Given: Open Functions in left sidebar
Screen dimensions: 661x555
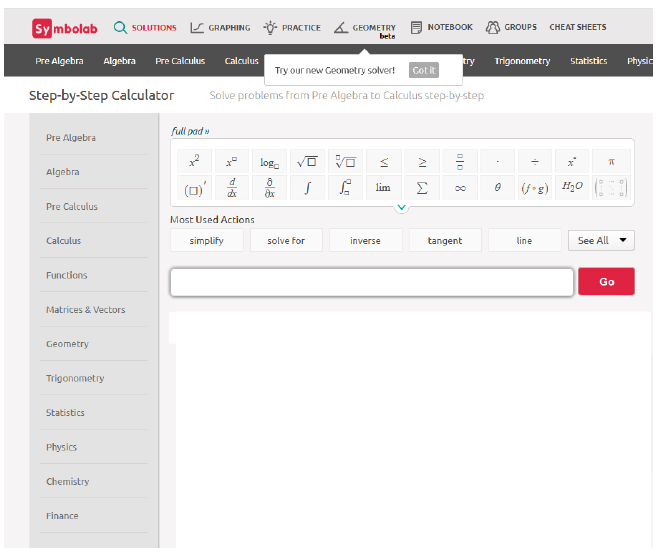Looking at the screenshot, I should (x=67, y=275).
